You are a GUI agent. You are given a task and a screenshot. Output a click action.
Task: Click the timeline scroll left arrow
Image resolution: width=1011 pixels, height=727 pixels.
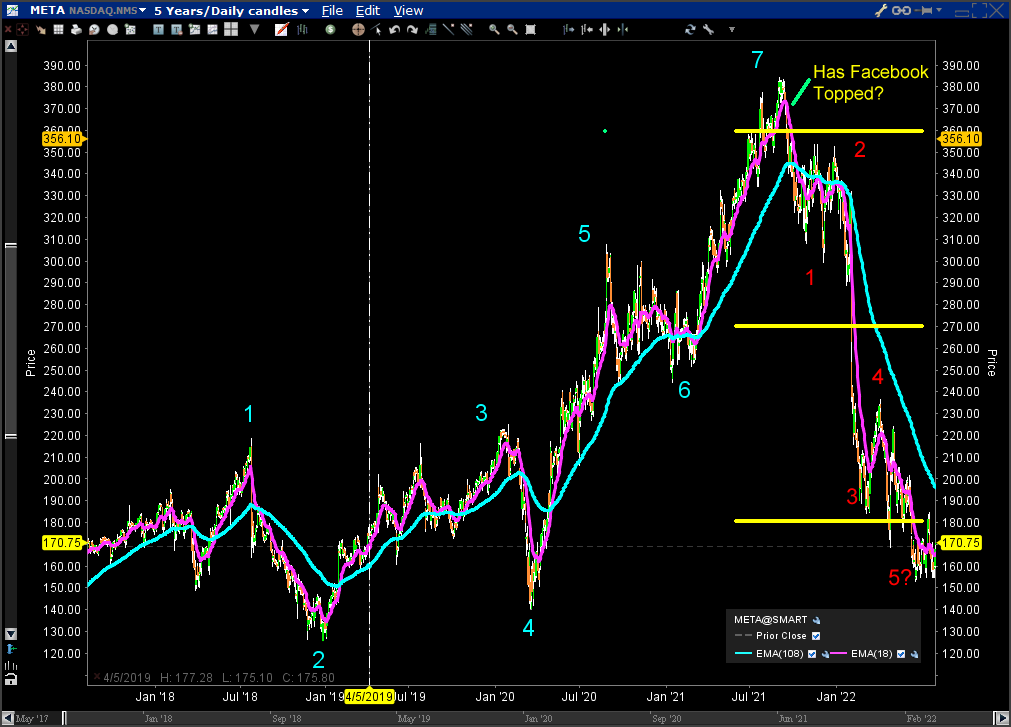pos(7,718)
